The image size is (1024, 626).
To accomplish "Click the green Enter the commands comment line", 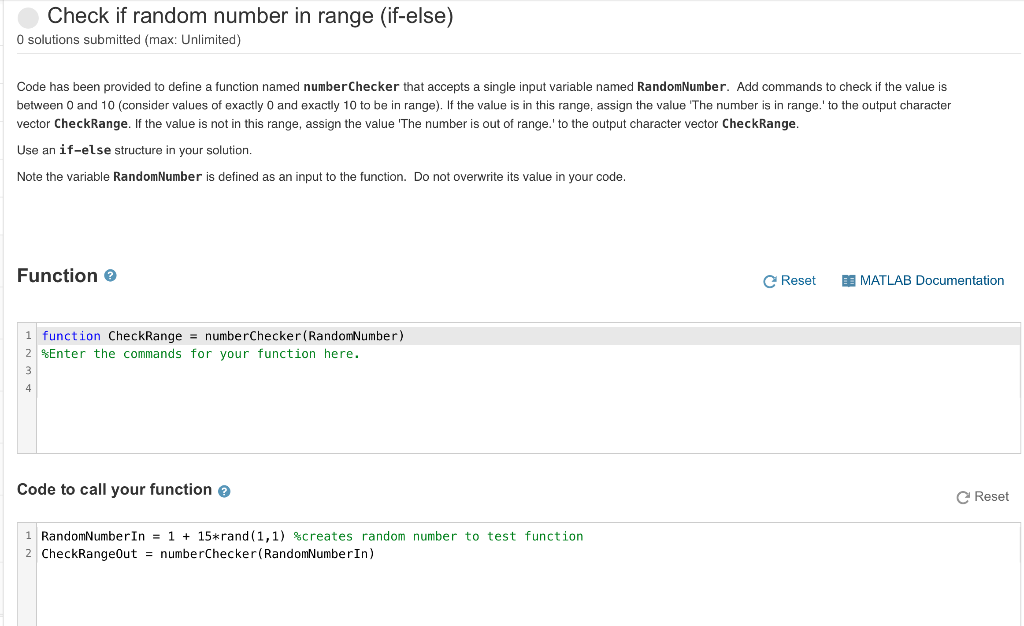I will pos(200,354).
